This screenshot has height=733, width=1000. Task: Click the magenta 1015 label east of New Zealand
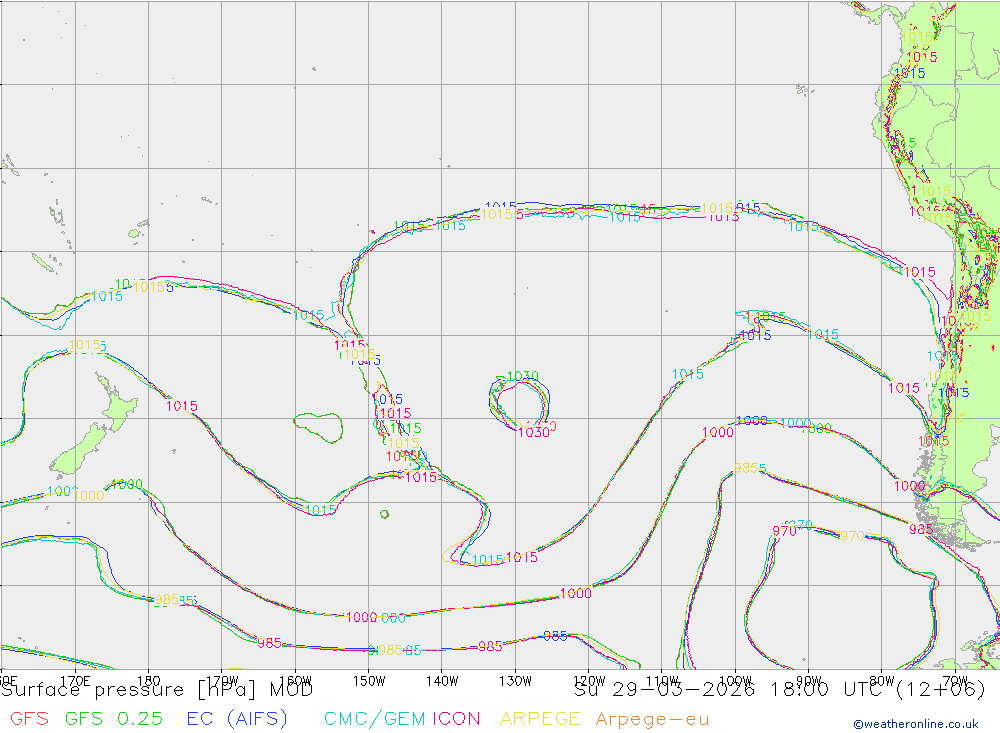pos(182,406)
